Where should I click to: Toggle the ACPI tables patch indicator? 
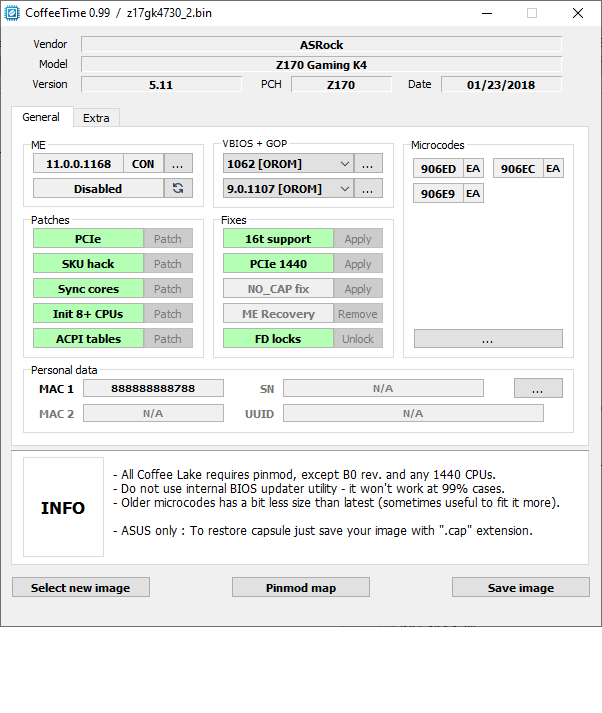[88, 338]
